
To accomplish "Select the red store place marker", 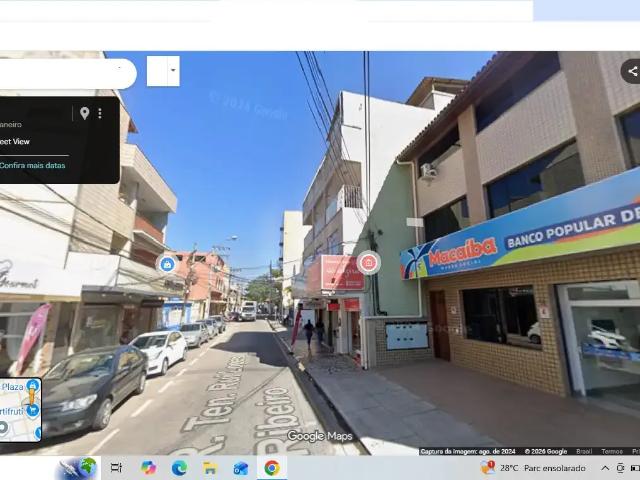I will [x=369, y=262].
